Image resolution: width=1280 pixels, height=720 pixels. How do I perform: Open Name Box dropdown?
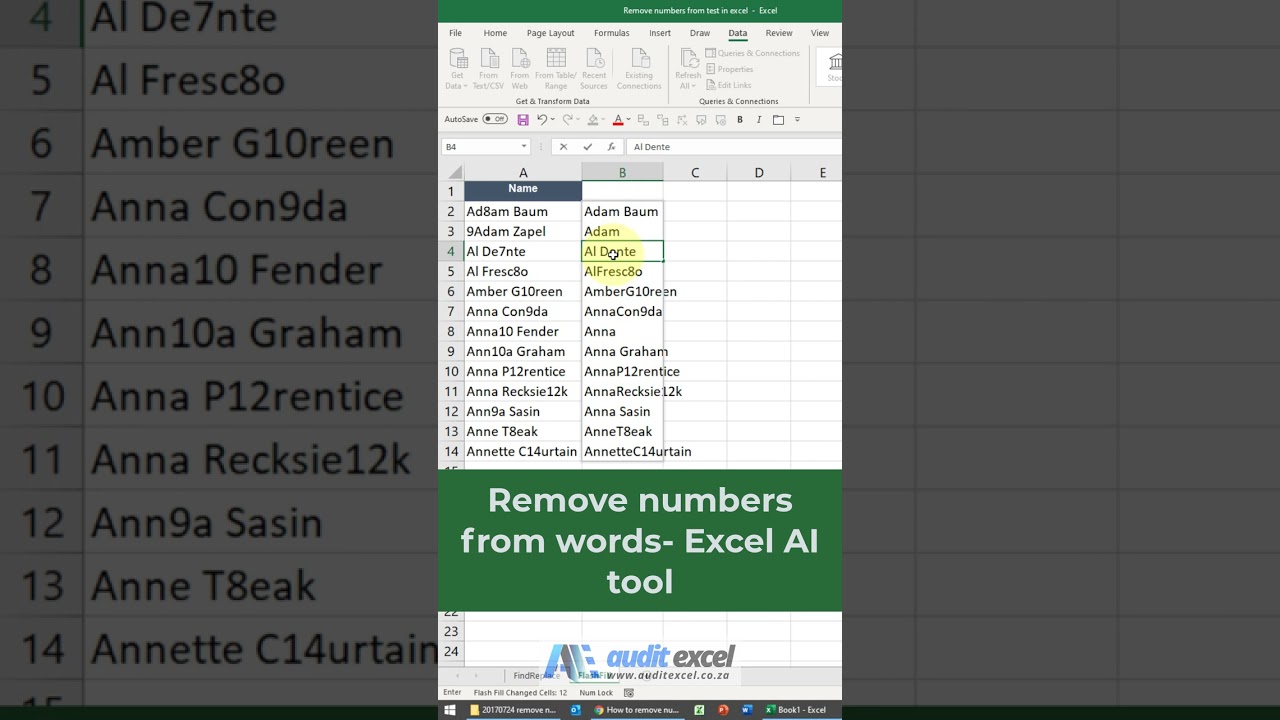click(524, 147)
